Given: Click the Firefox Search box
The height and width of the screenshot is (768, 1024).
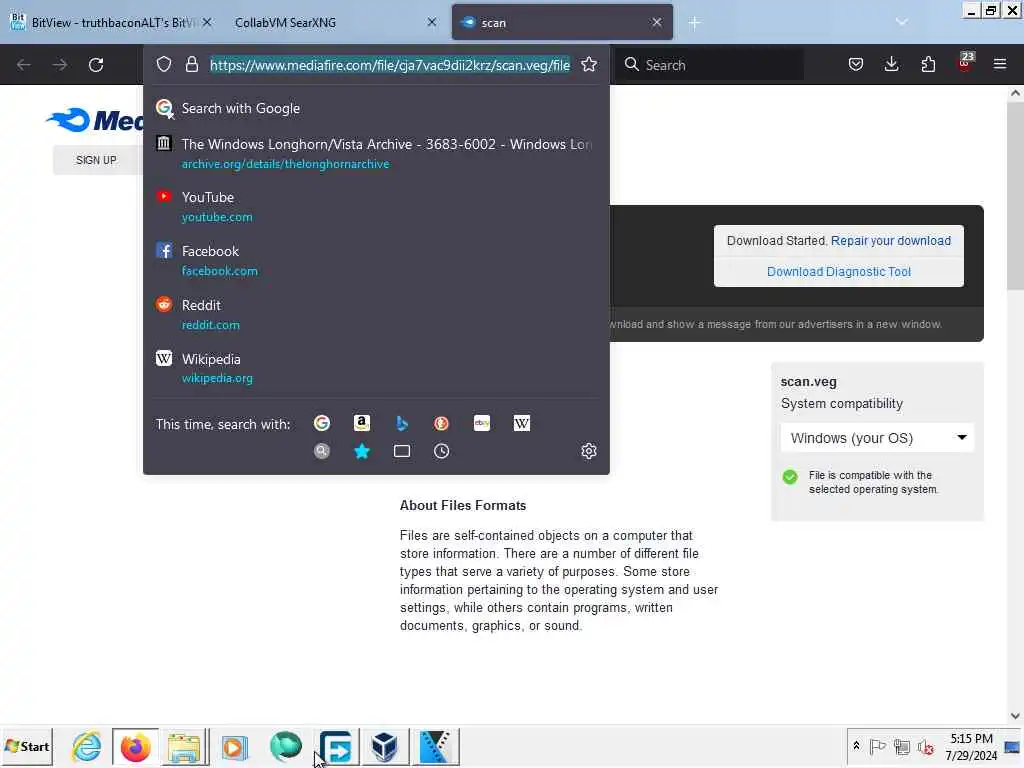Looking at the screenshot, I should click(x=709, y=64).
